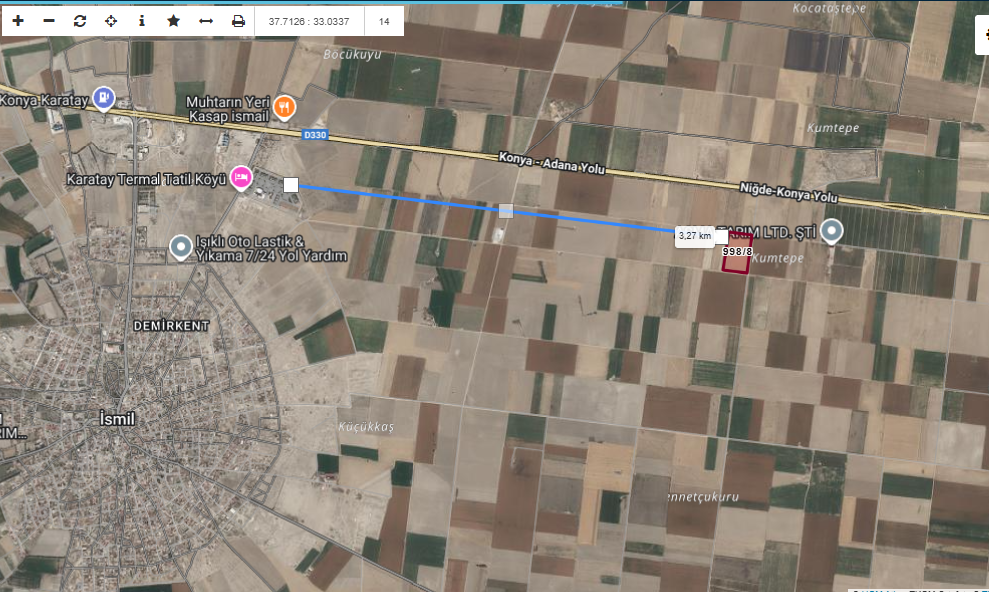Click the gray midpoint handle on blue line
989x592 pixels.
click(x=506, y=211)
